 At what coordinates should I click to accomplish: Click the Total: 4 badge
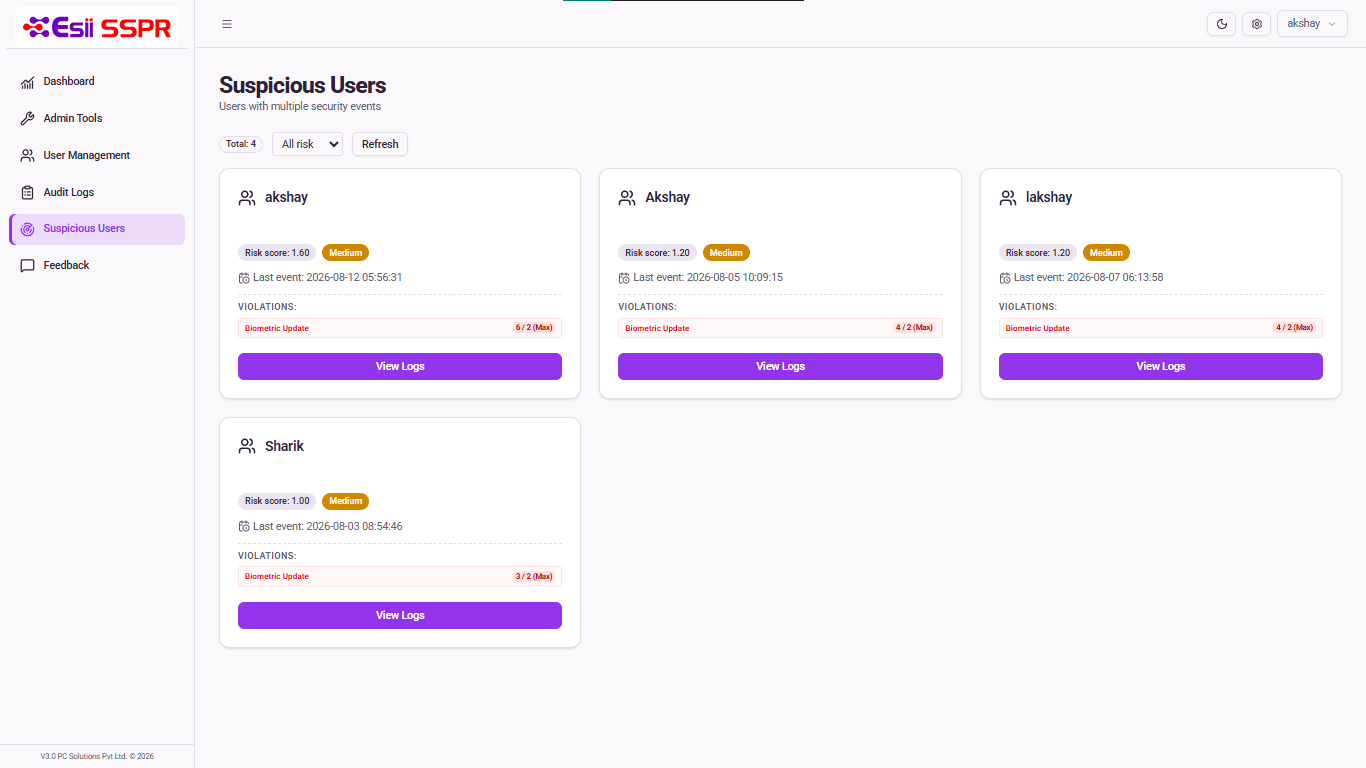point(241,144)
